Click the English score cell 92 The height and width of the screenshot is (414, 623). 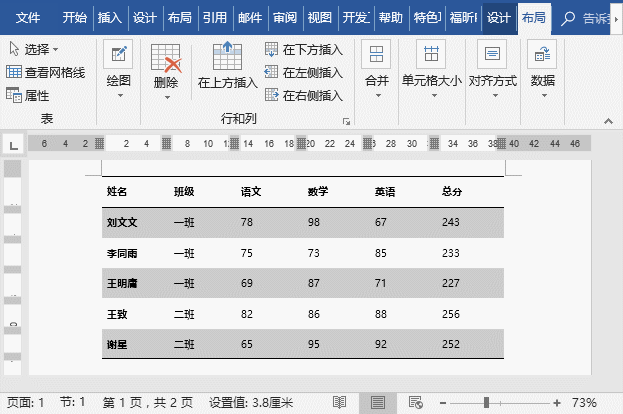tap(381, 344)
